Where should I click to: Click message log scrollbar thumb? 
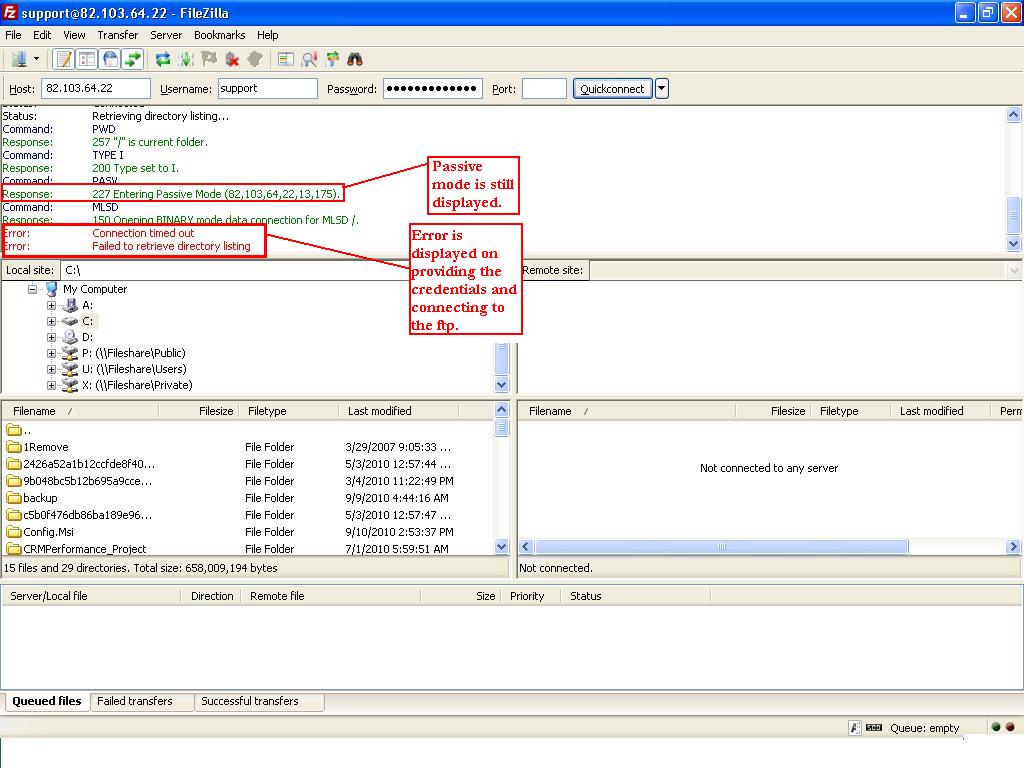(x=1014, y=215)
